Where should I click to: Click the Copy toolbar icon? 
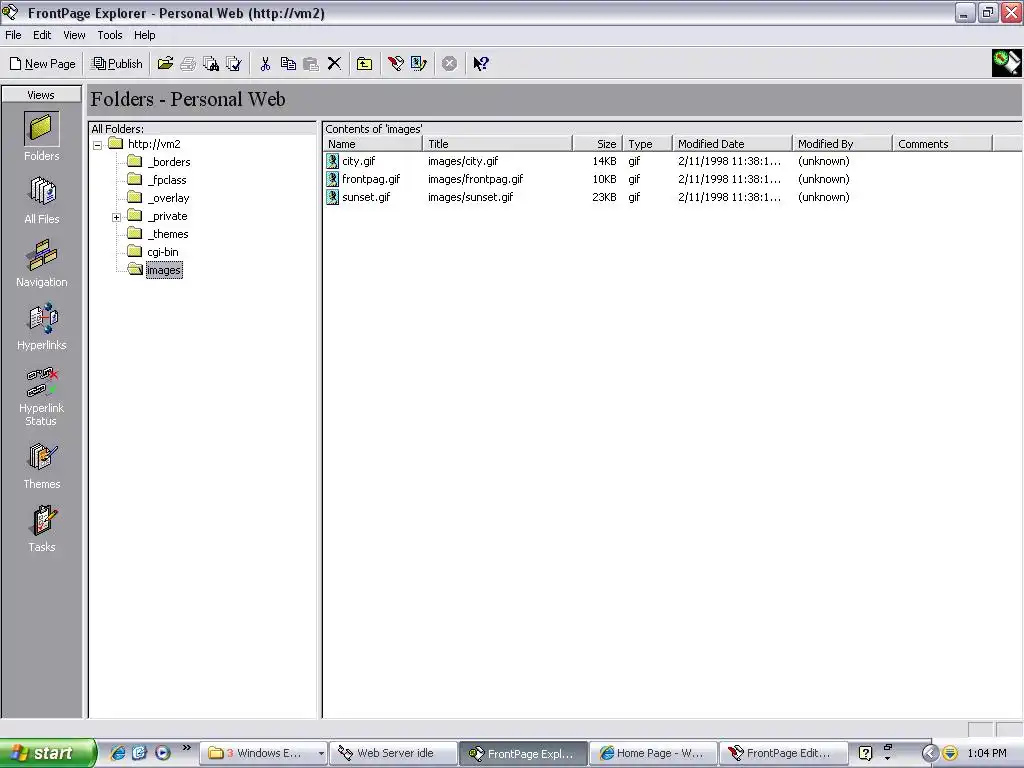[288, 63]
